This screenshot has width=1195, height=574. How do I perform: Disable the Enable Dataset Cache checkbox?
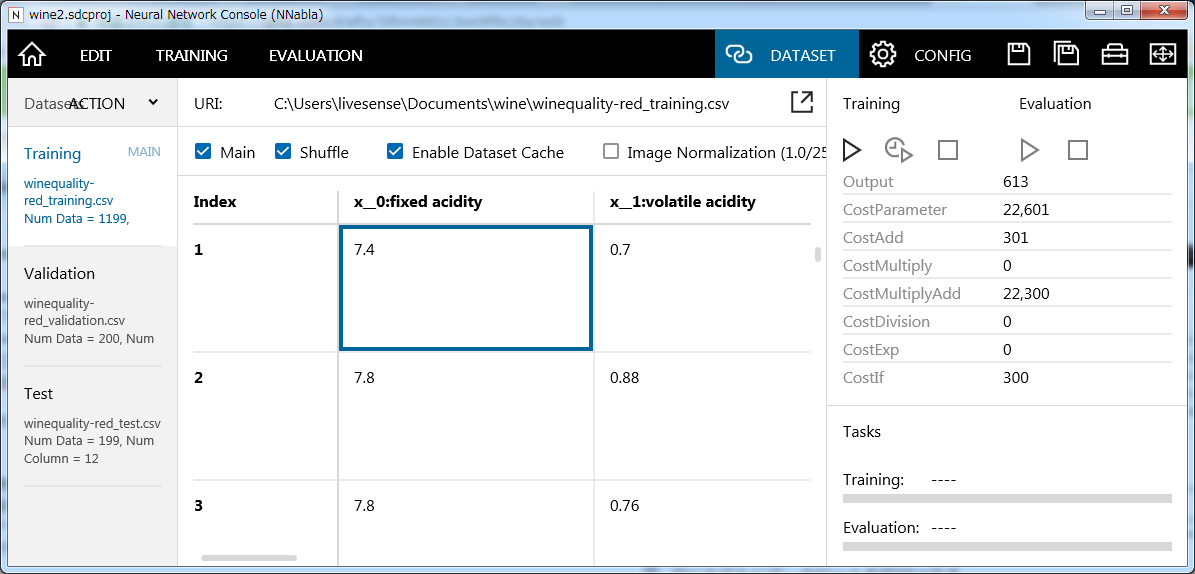tap(395, 152)
